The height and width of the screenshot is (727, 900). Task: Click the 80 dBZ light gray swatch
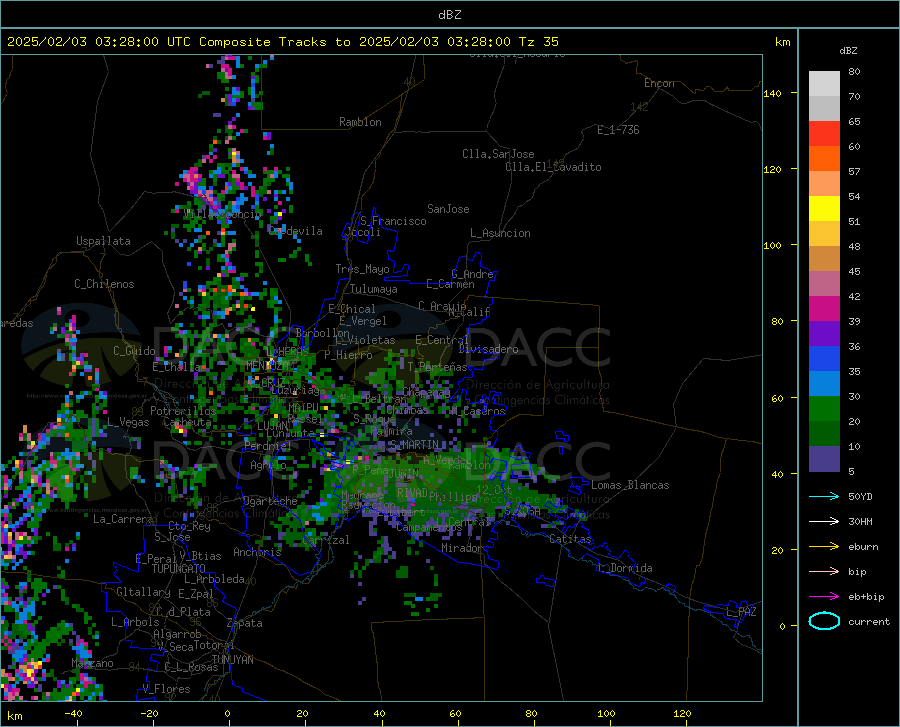(824, 84)
